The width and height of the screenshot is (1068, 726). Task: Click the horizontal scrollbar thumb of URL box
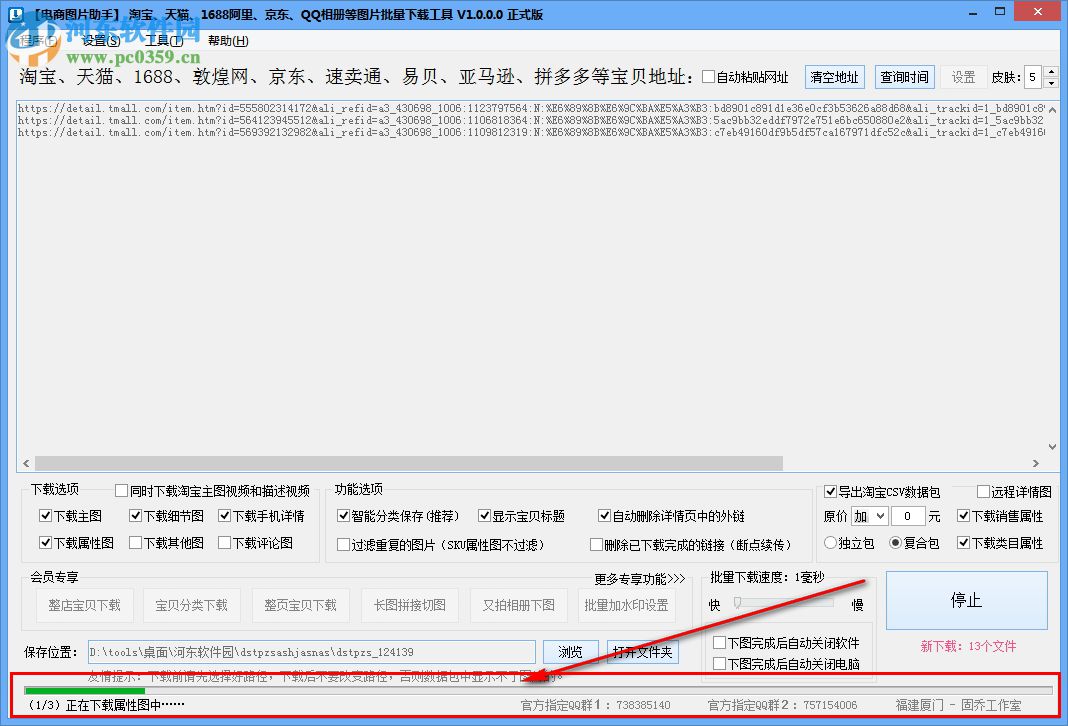(409, 463)
